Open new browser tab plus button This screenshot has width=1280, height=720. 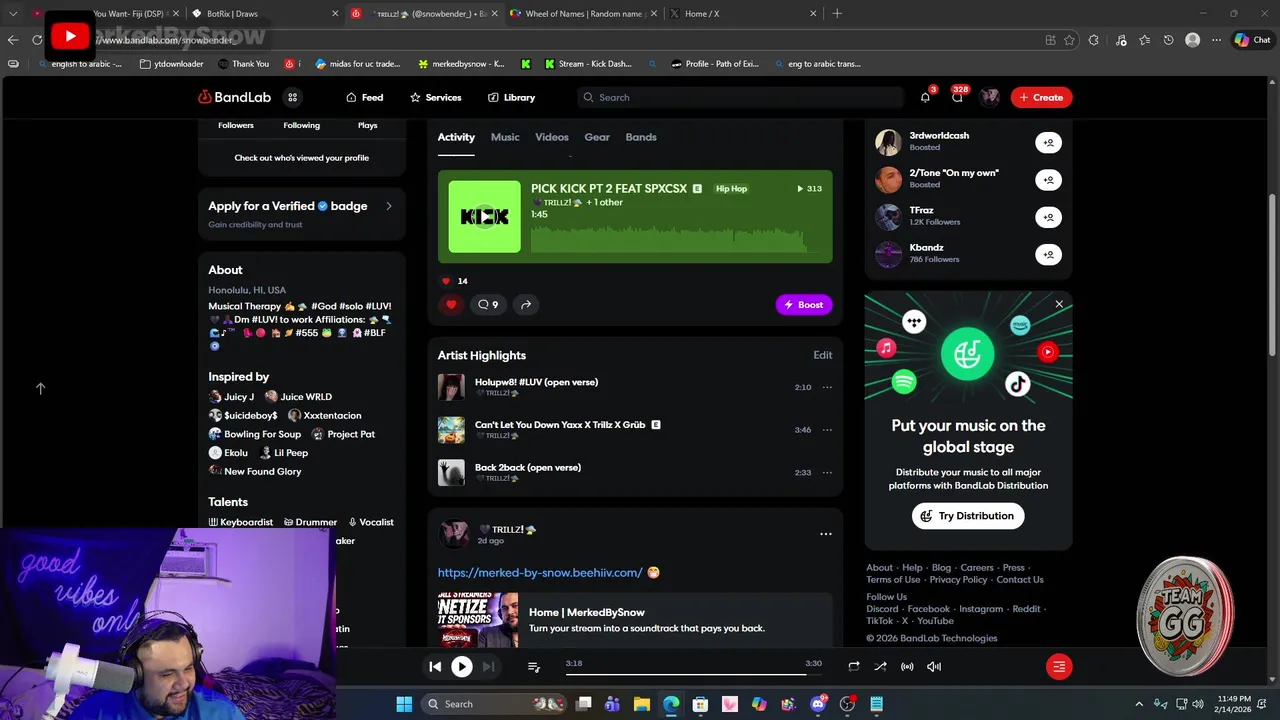[x=837, y=14]
